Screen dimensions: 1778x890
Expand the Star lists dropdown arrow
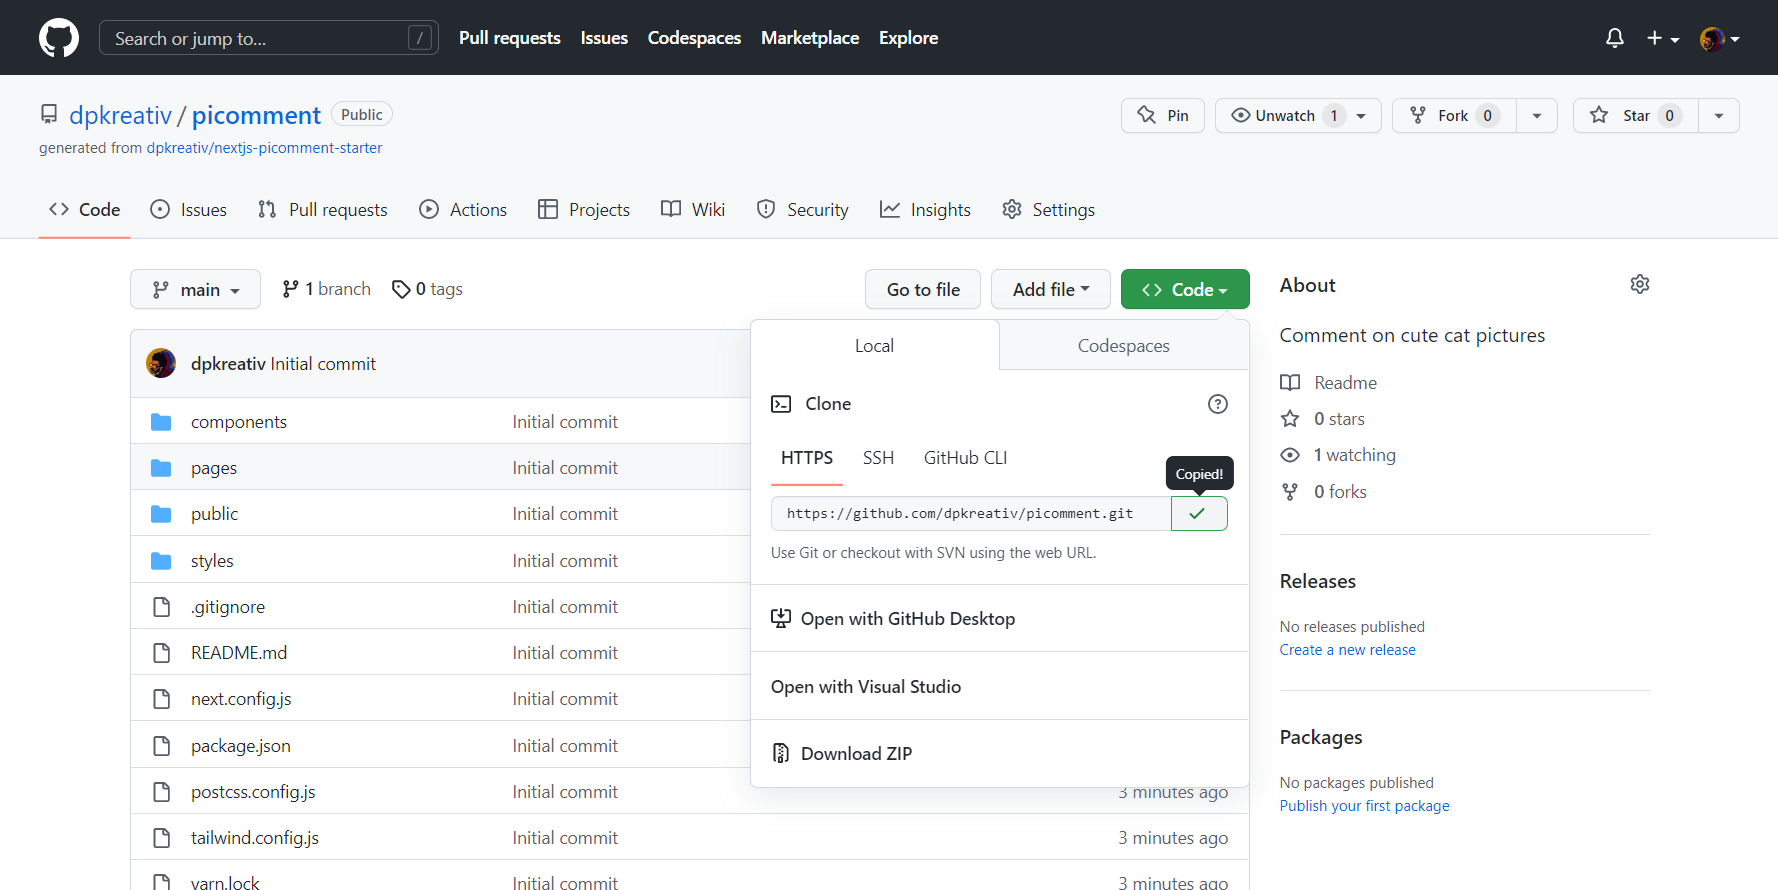[1719, 115]
